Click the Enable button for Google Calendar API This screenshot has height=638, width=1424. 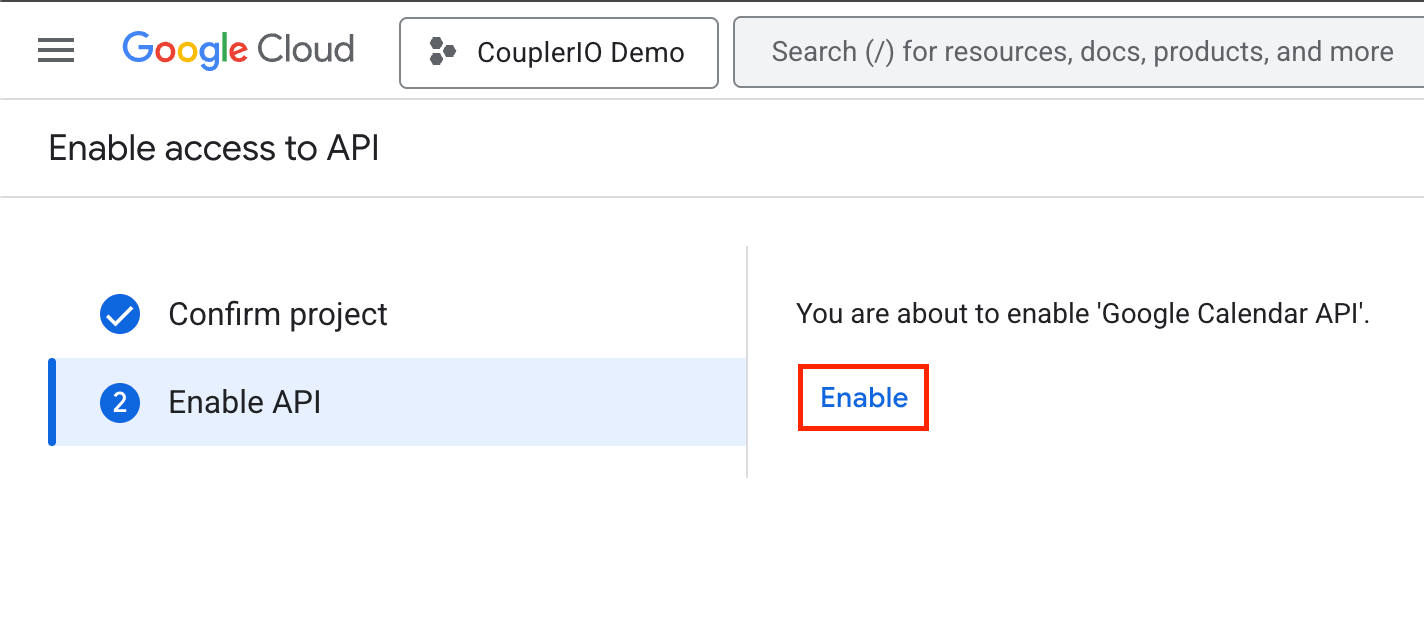click(x=862, y=397)
